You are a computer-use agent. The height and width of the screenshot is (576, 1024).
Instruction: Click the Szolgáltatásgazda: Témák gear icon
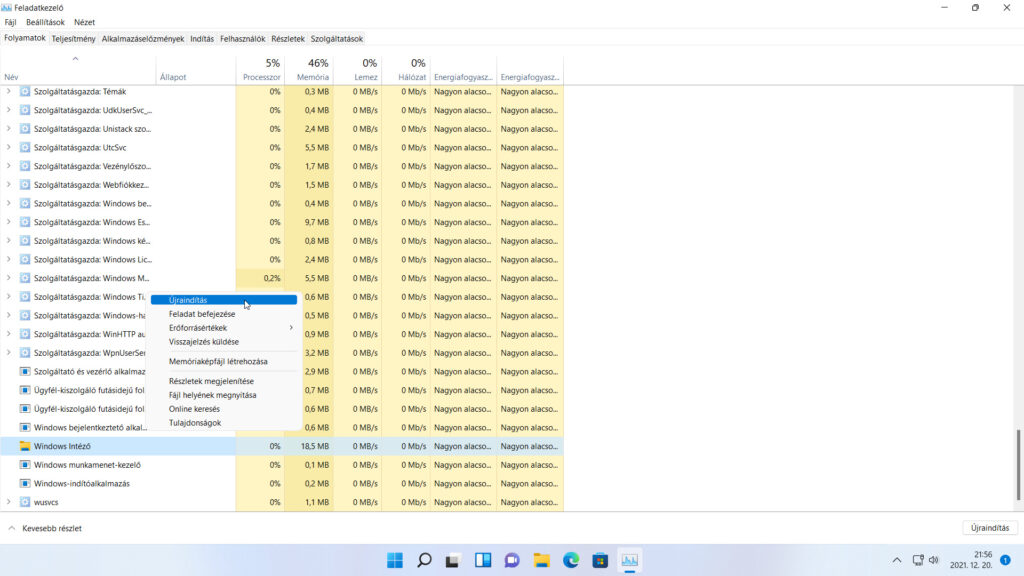(25, 91)
